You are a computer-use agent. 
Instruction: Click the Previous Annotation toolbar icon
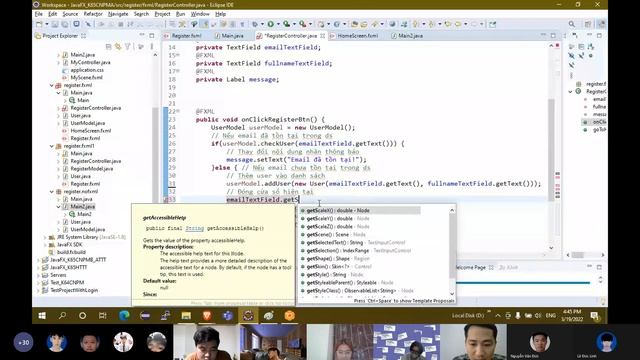(431, 24)
